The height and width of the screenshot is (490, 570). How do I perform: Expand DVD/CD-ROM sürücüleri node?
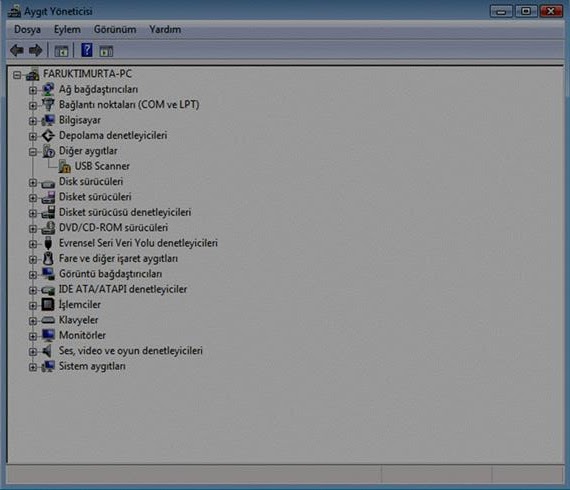coord(33,229)
